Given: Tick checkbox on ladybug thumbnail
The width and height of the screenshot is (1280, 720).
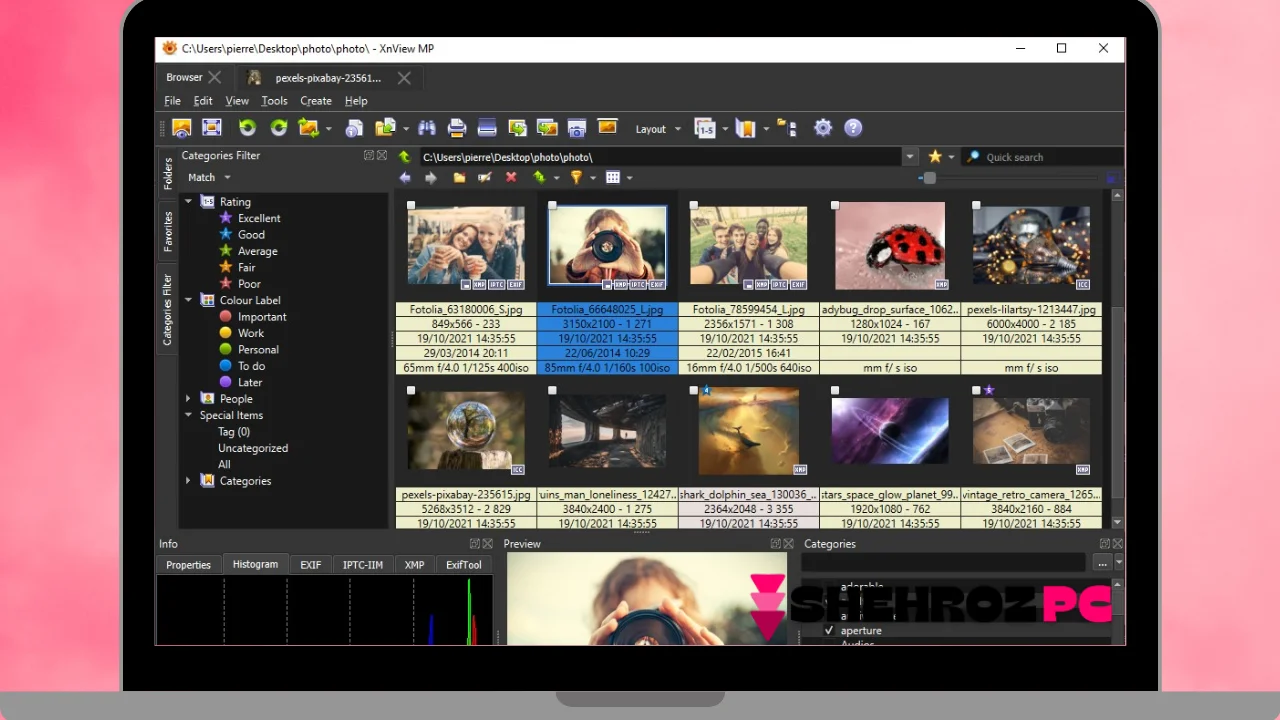Looking at the screenshot, I should click(835, 206).
